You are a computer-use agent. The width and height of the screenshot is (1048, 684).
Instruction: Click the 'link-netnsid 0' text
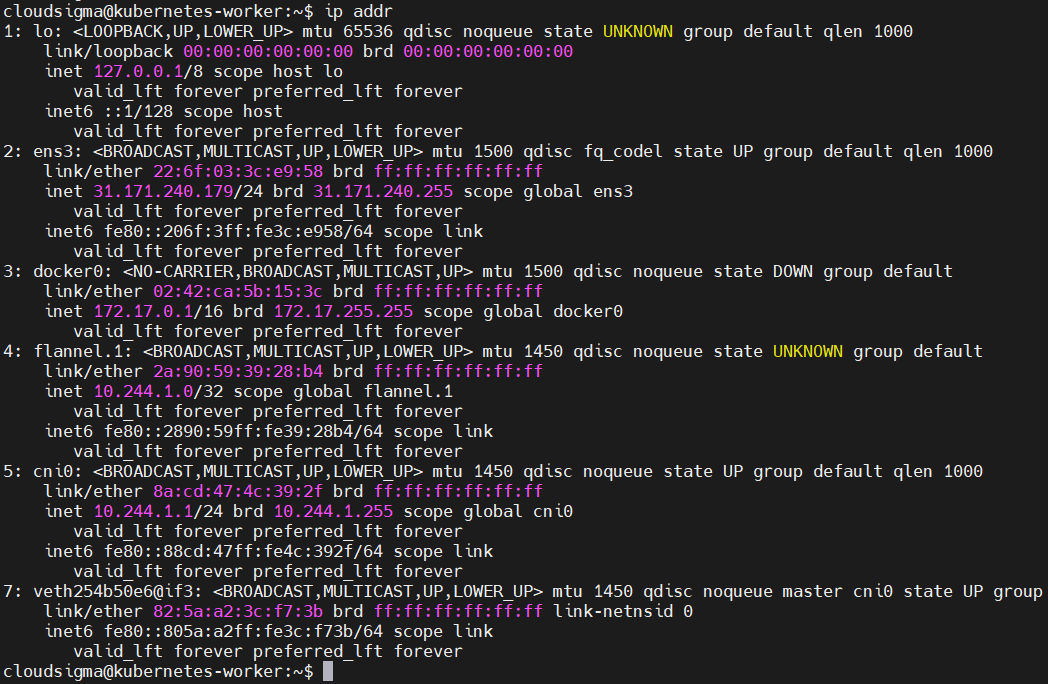pos(623,612)
